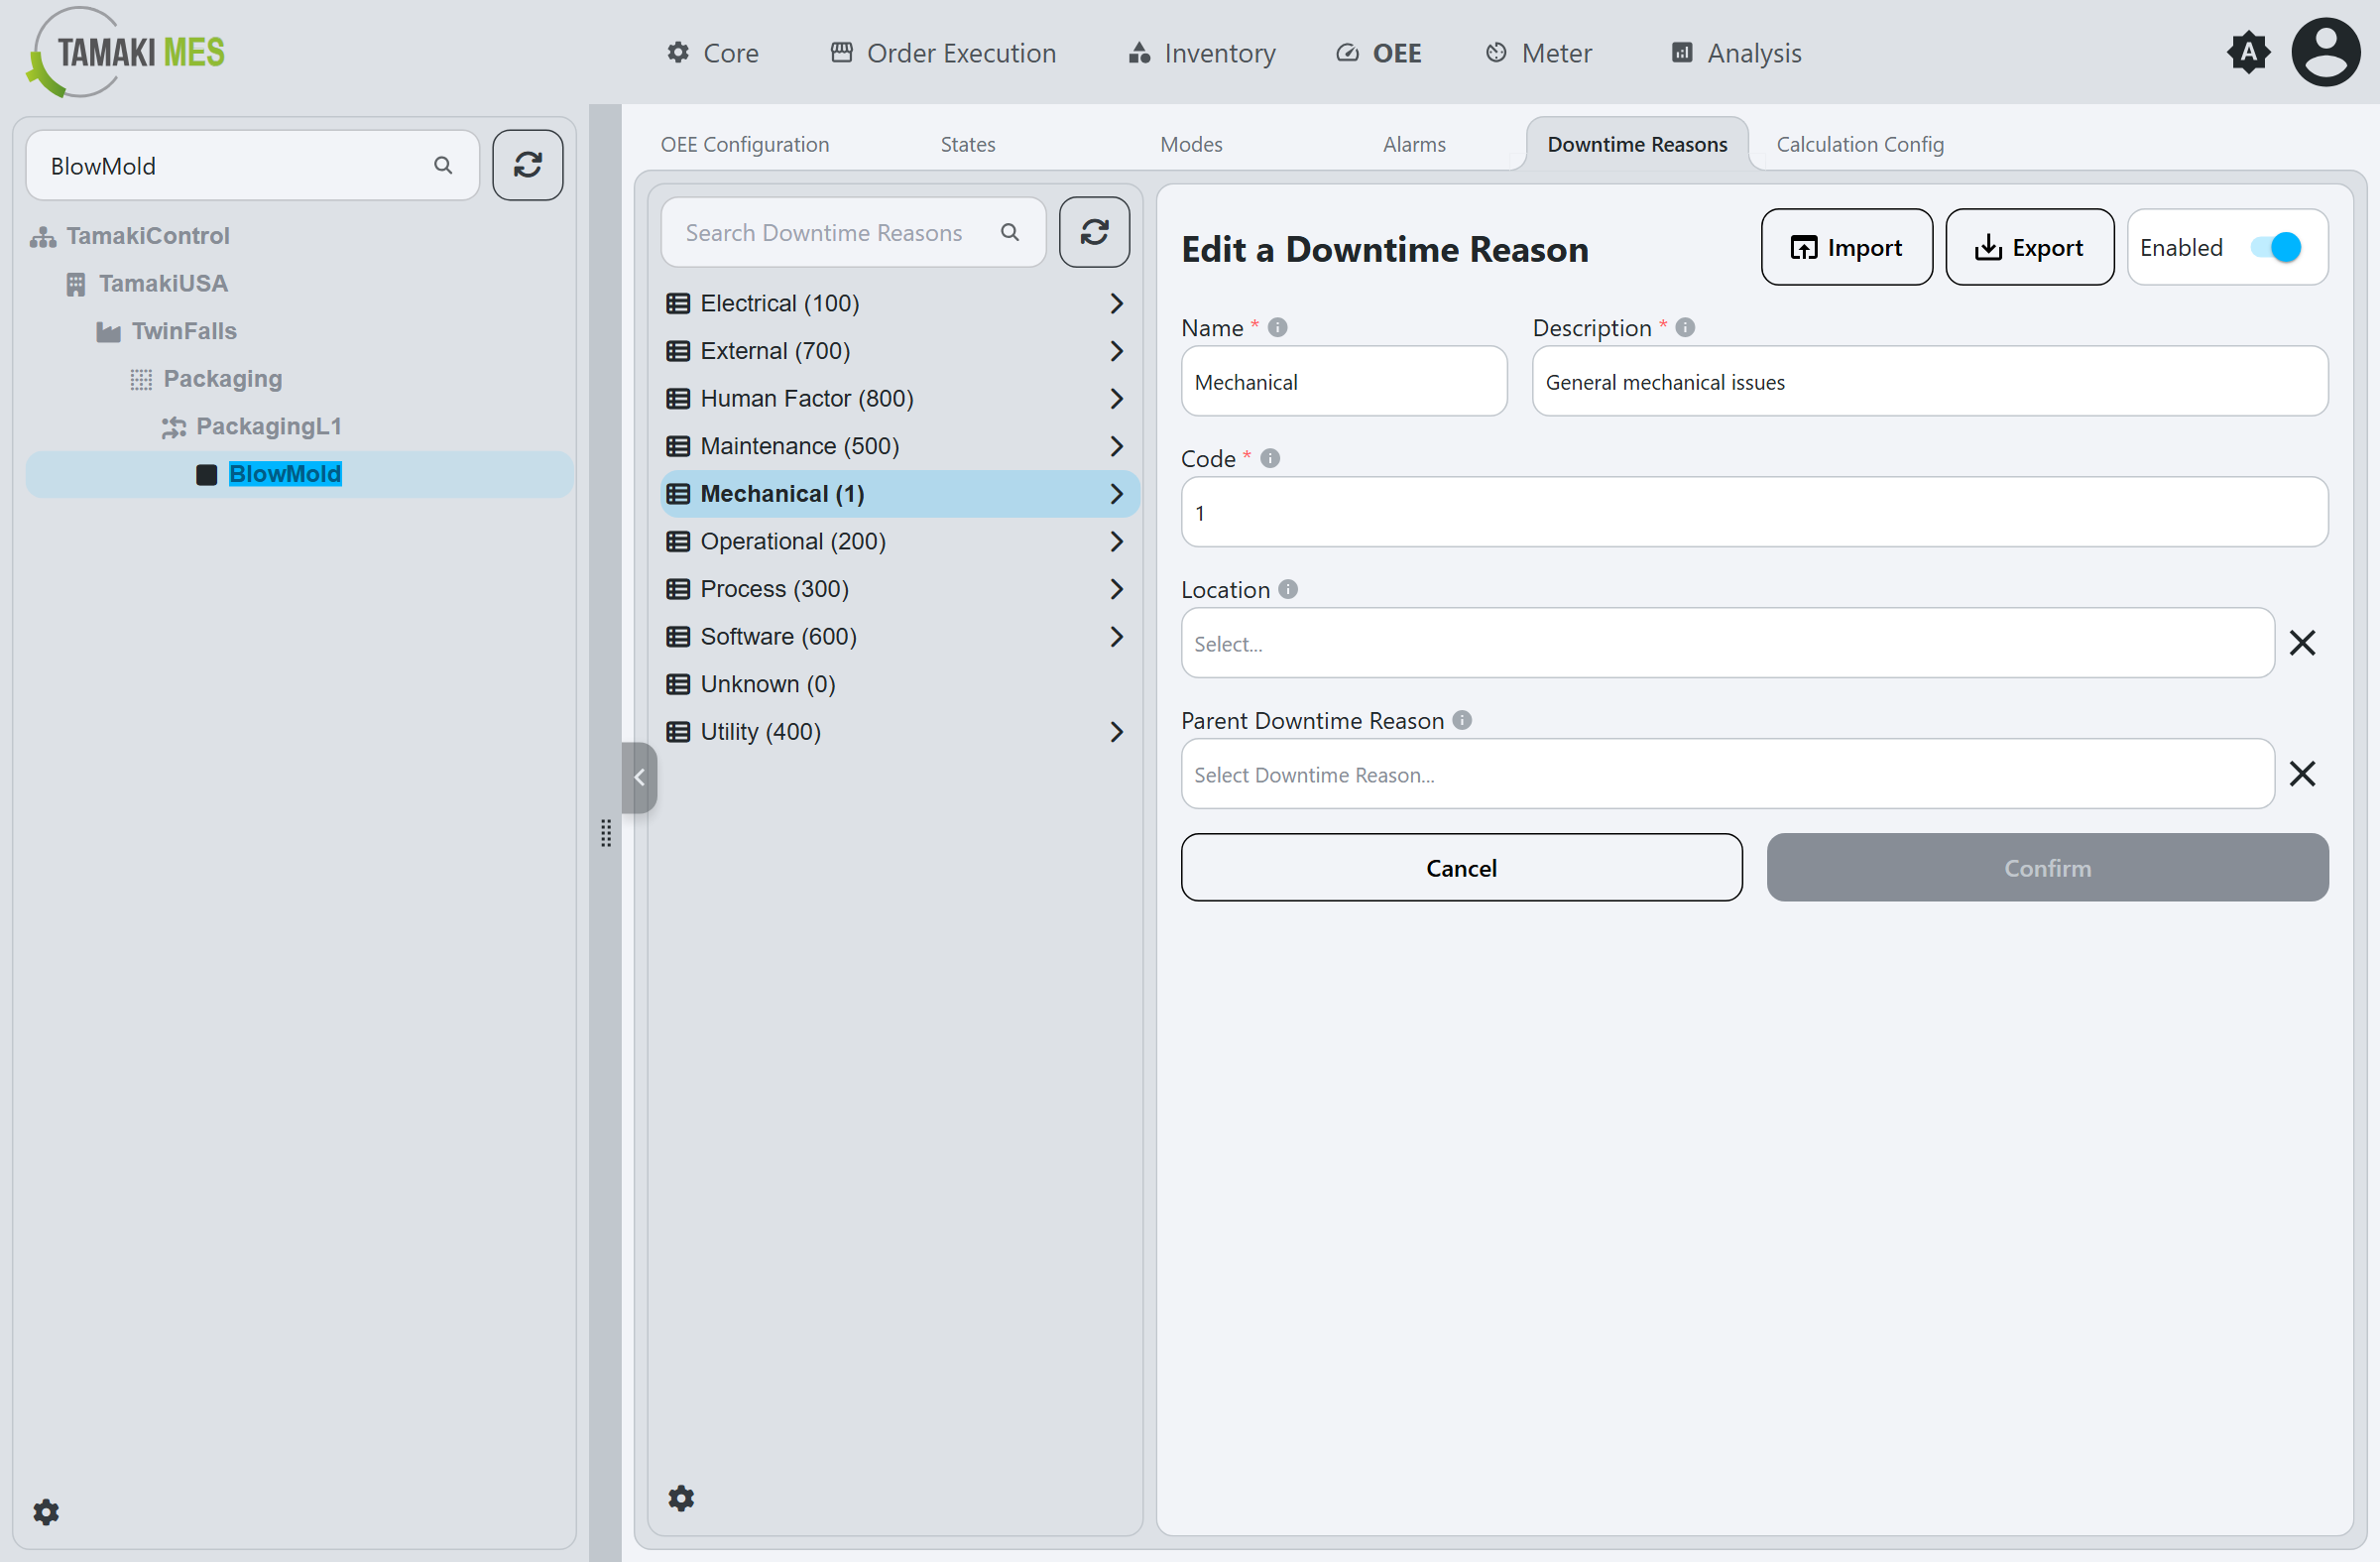This screenshot has height=1562, width=2380.
Task: Open the Inventory menu
Action: (x=1201, y=53)
